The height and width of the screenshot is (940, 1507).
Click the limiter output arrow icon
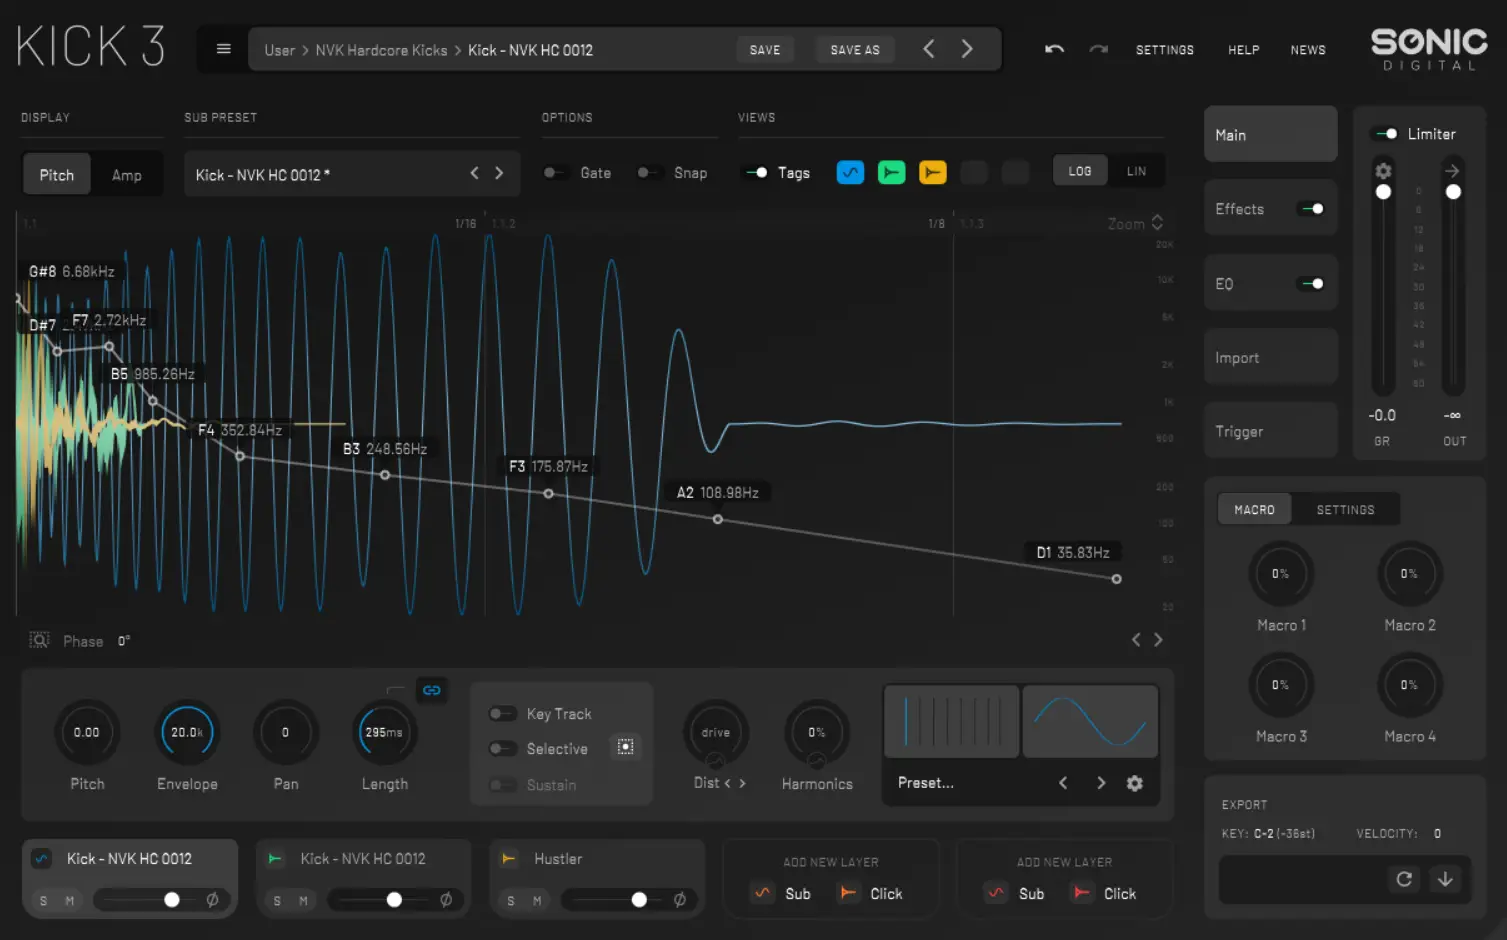pos(1453,170)
